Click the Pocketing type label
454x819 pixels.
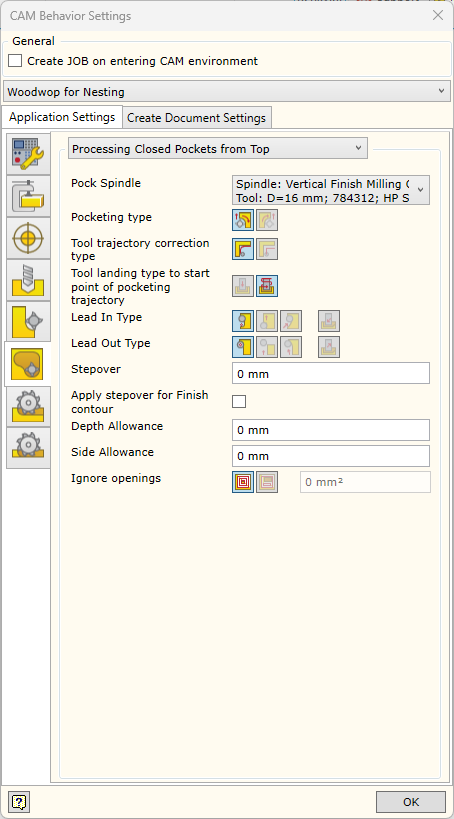click(x=111, y=217)
